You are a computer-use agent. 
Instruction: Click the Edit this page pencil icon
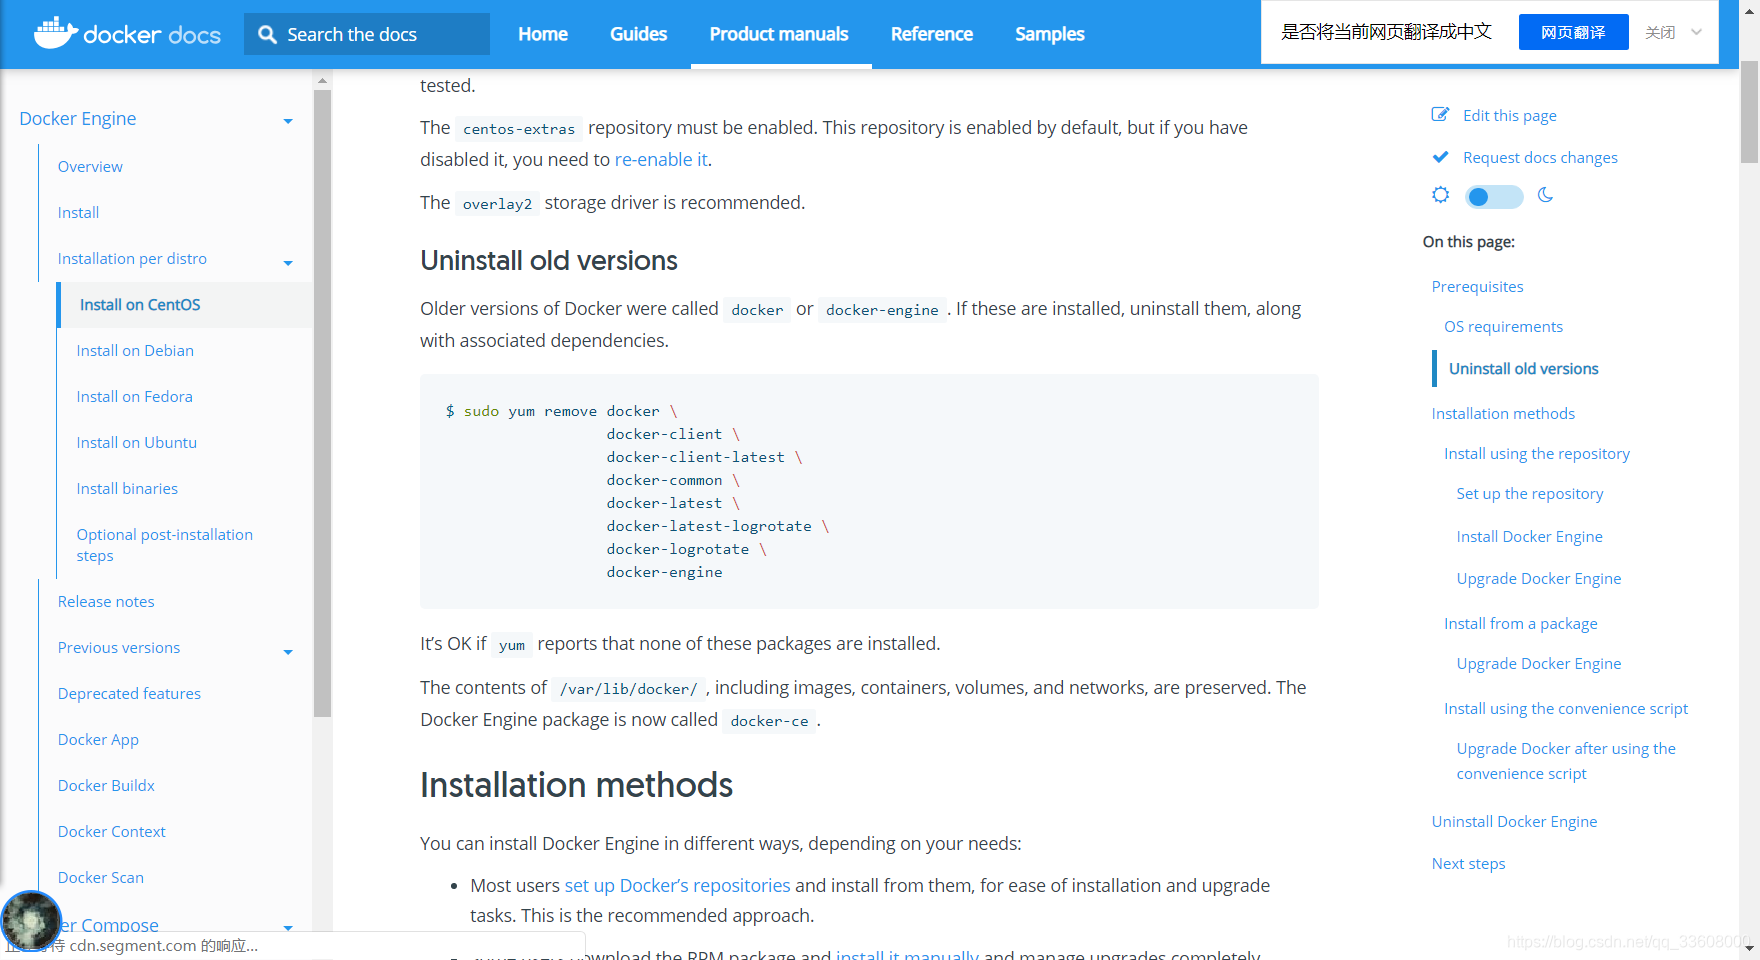(1440, 115)
